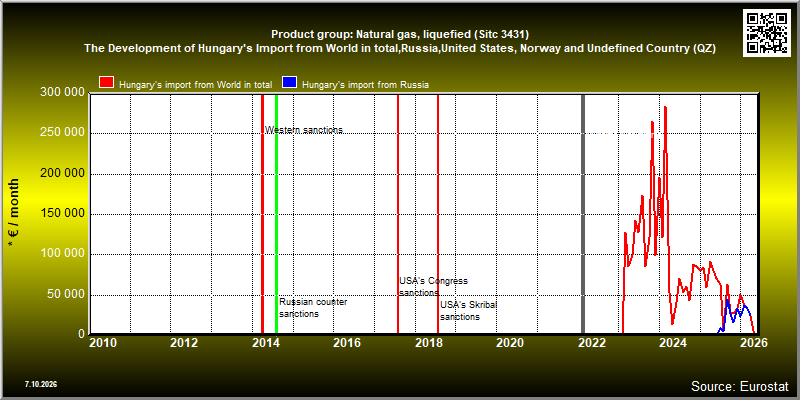Viewport: 800px width, 400px height.
Task: Click the x-axis year "2016"
Action: pyautogui.click(x=347, y=343)
